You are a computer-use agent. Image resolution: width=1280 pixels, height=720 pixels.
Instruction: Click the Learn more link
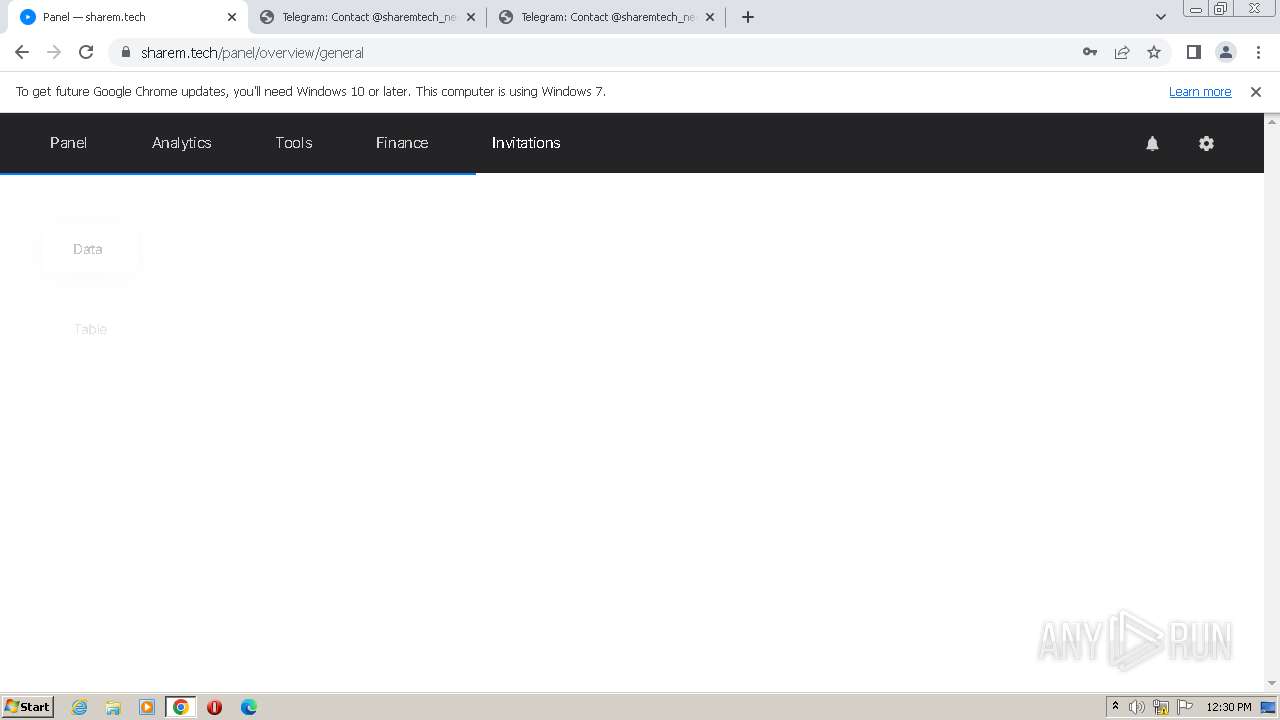tap(1200, 91)
